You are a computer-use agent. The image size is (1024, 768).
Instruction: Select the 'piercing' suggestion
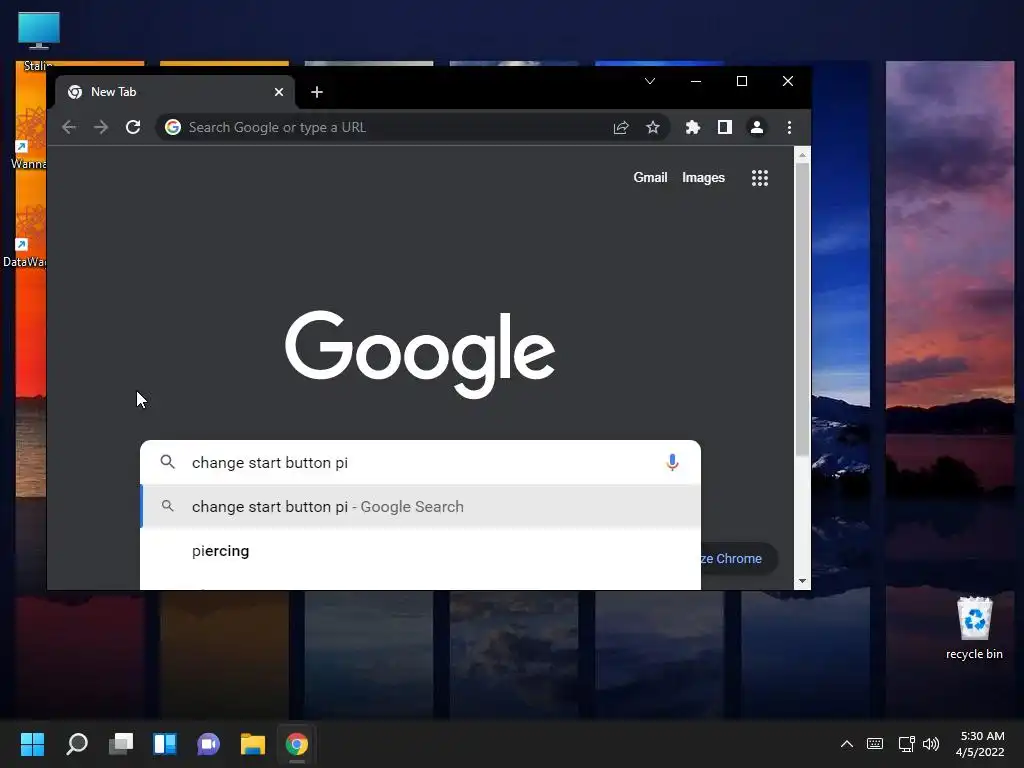(421, 551)
